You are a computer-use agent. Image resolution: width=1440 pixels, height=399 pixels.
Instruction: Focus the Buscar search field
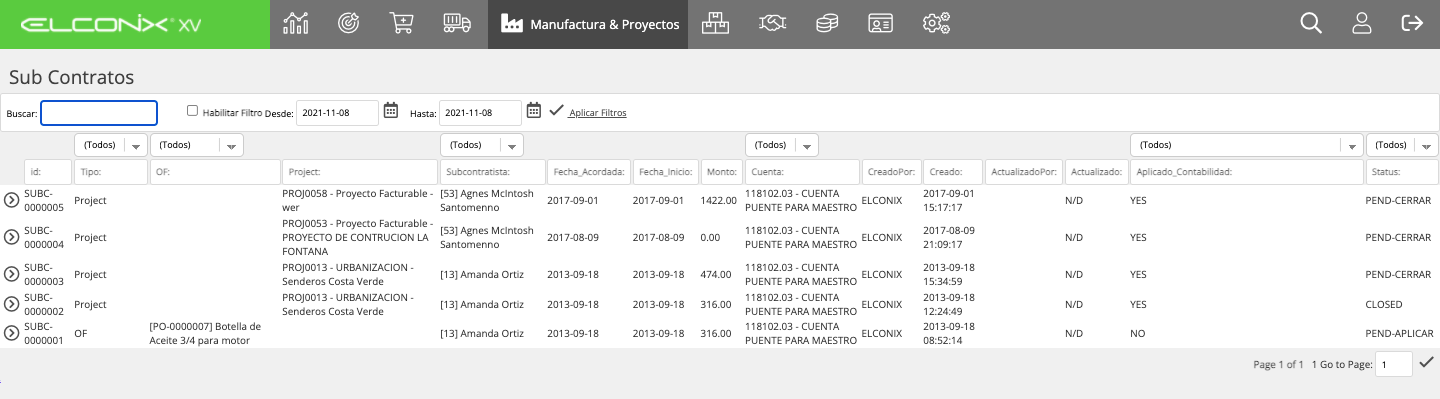pos(99,113)
